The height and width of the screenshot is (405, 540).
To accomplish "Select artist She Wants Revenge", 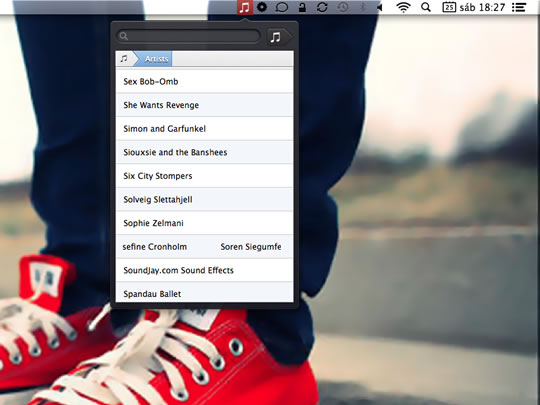I will coord(205,105).
